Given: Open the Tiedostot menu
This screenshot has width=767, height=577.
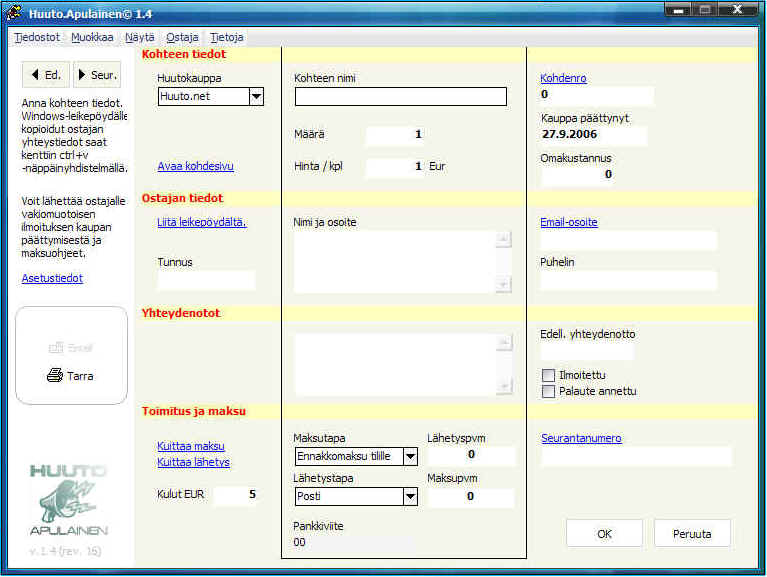Looking at the screenshot, I should (x=38, y=37).
